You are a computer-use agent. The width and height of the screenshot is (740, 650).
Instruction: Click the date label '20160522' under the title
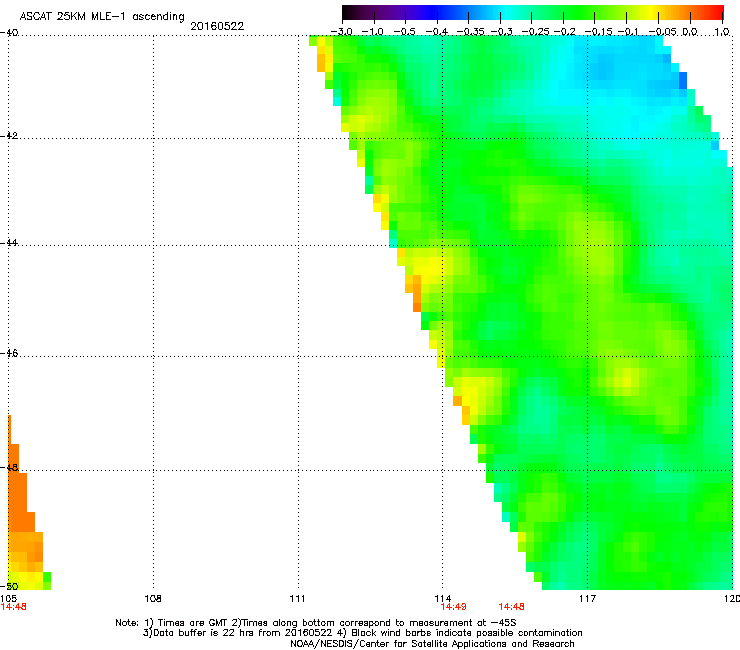click(x=217, y=26)
